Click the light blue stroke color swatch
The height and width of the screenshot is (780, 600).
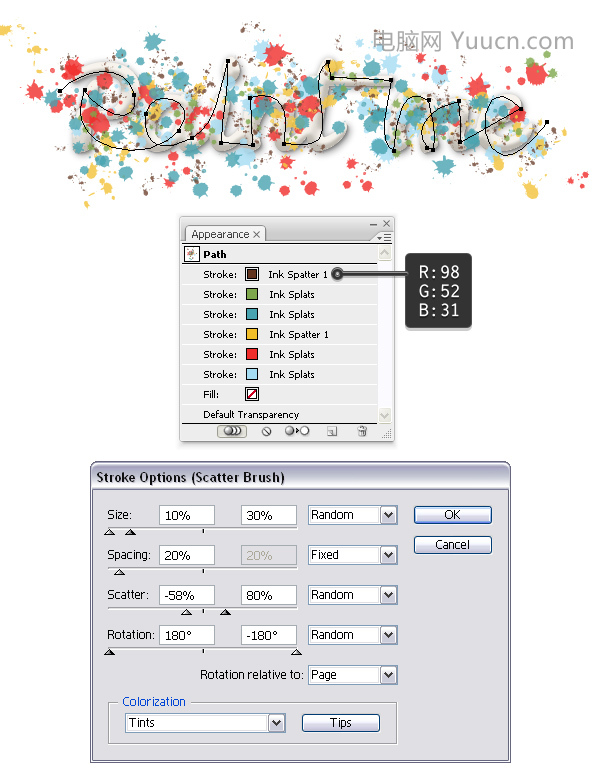252,374
